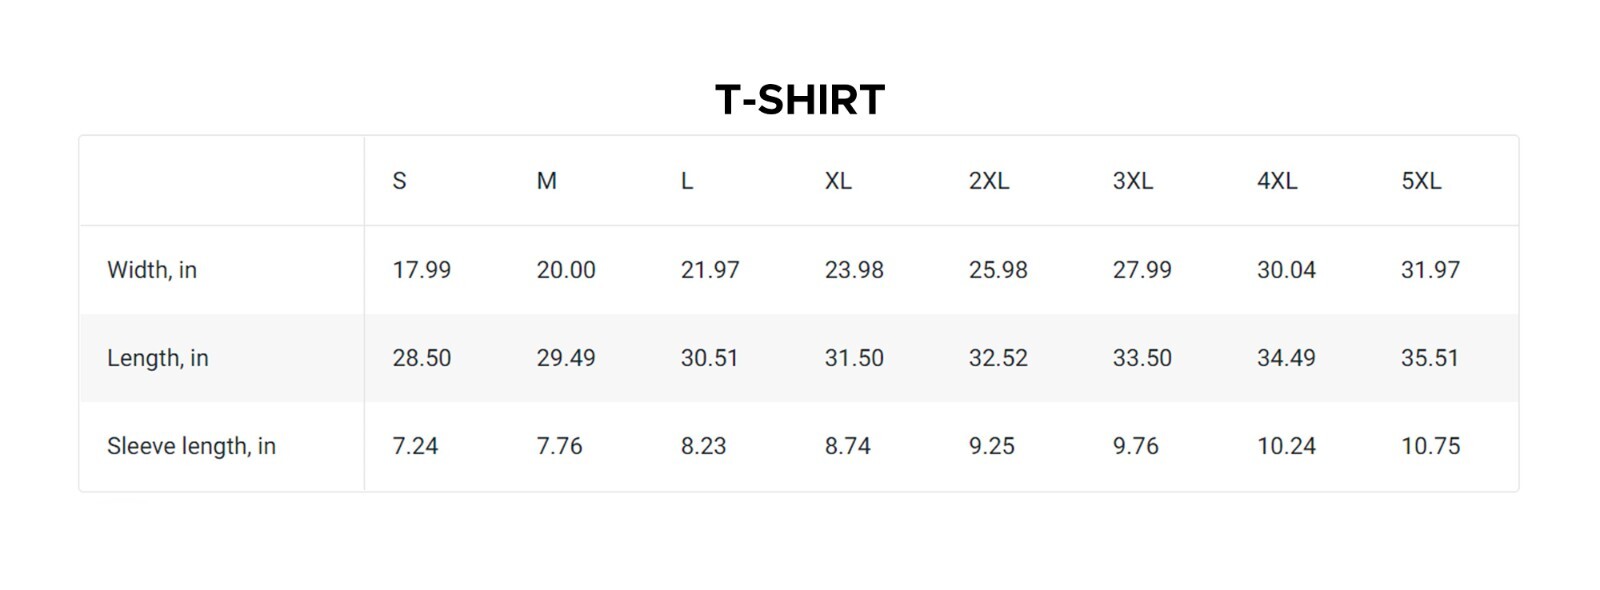The image size is (1600, 590).
Task: Click the T-SHIRT title heading
Action: point(800,99)
